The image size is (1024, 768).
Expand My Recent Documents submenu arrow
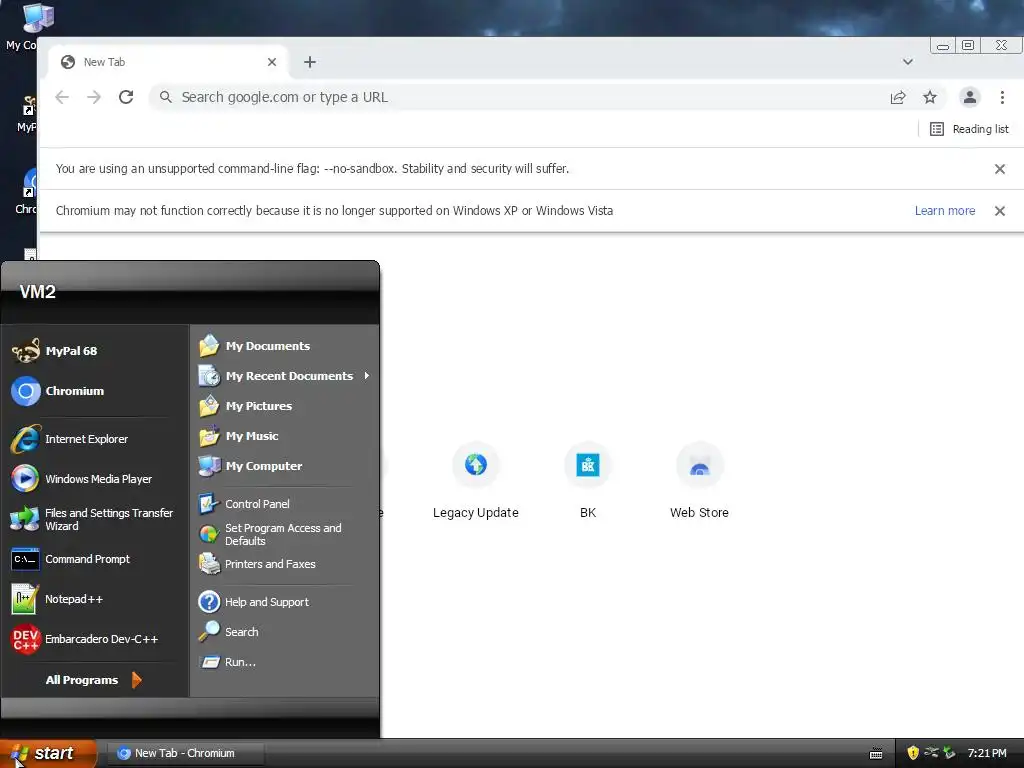[x=367, y=376]
